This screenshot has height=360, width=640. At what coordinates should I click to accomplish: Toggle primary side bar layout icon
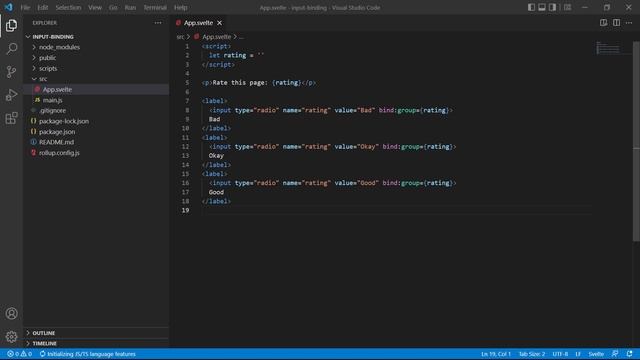pos(531,7)
